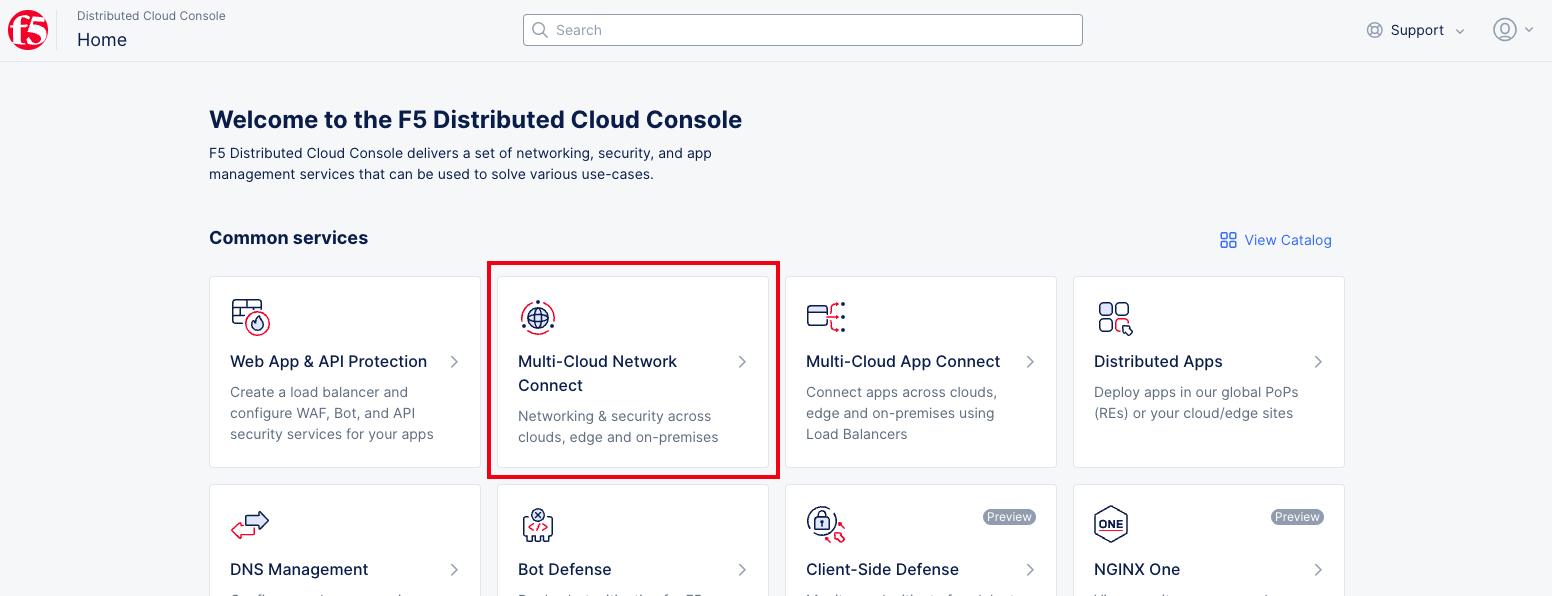
Task: Click the Multi-Cloud App Connect load balancer icon
Action: click(x=825, y=316)
